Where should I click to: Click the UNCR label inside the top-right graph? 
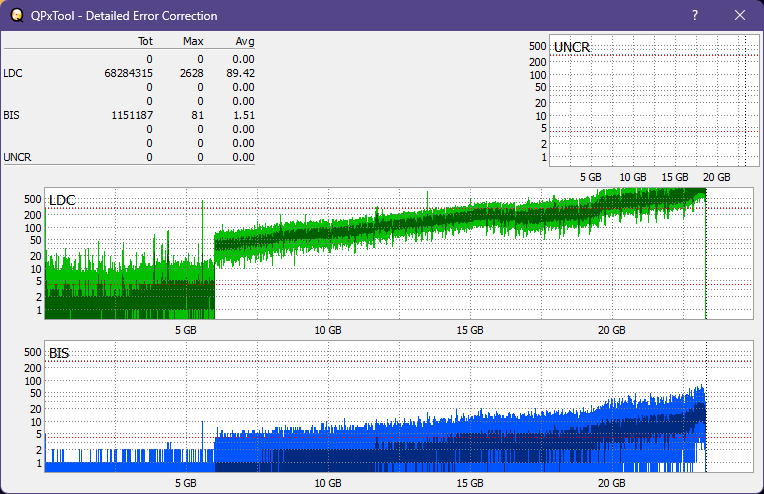pyautogui.click(x=571, y=48)
